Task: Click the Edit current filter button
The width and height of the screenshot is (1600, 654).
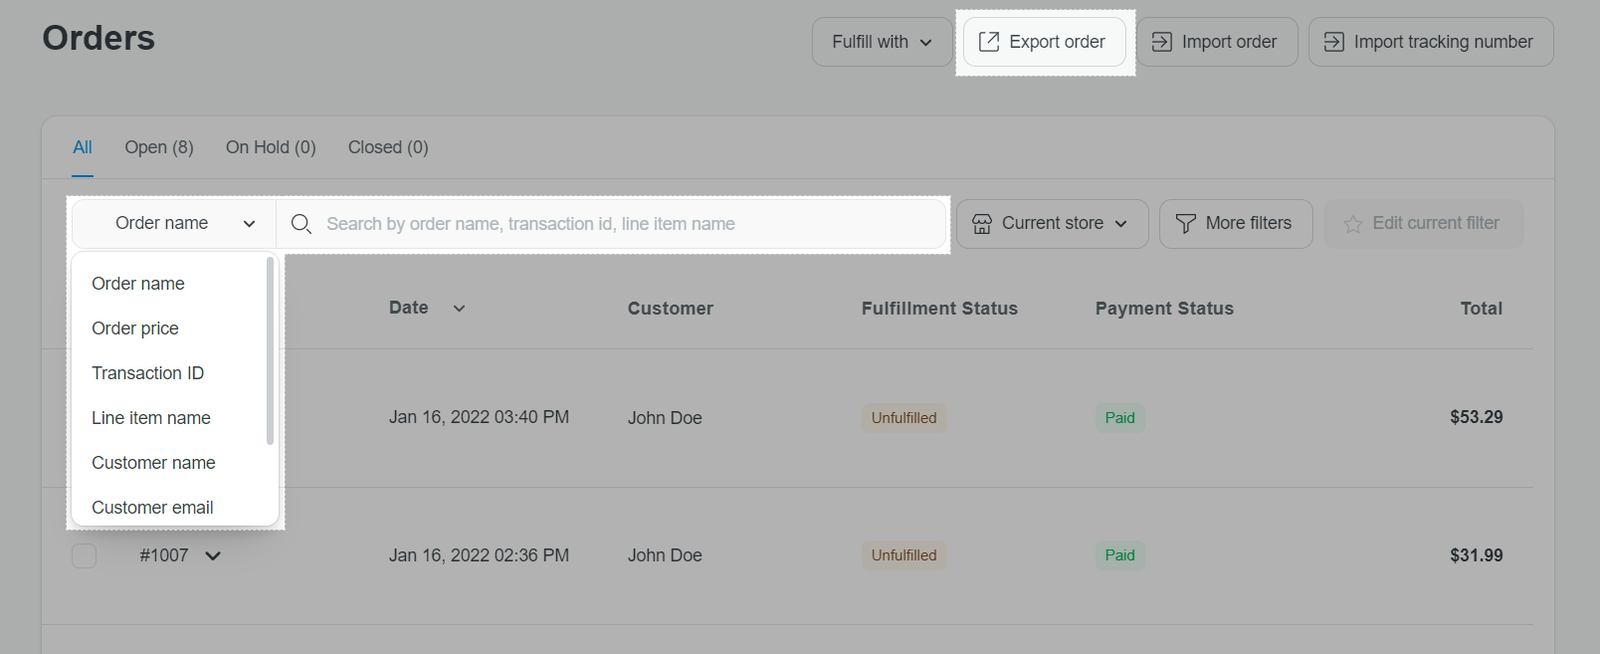Action: tap(1424, 224)
